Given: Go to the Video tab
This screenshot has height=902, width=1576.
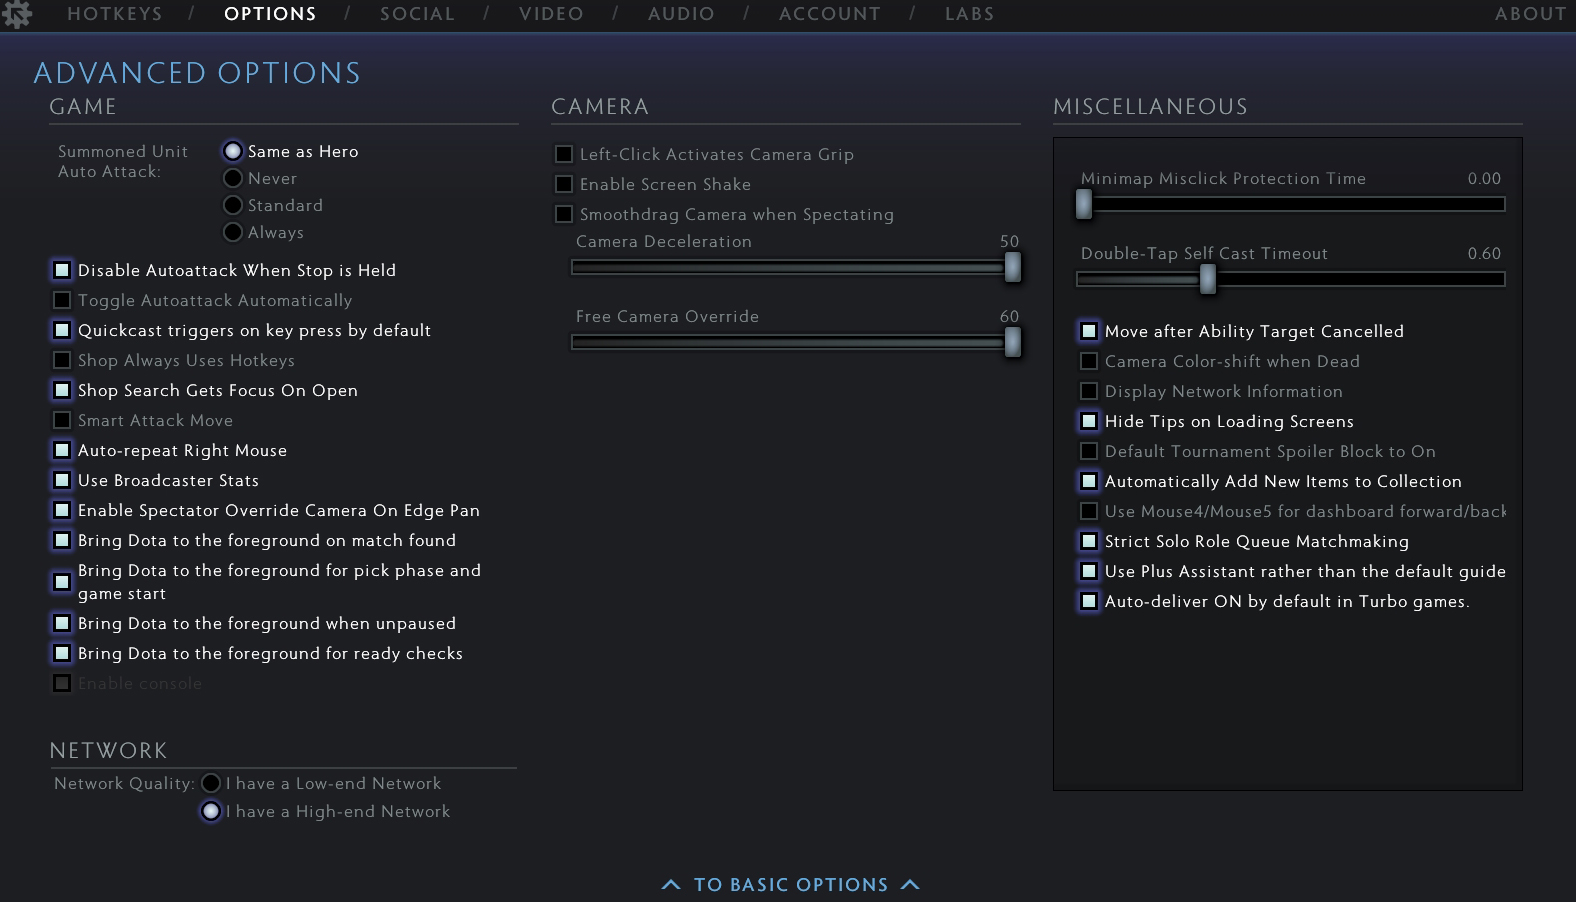Looking at the screenshot, I should (551, 14).
